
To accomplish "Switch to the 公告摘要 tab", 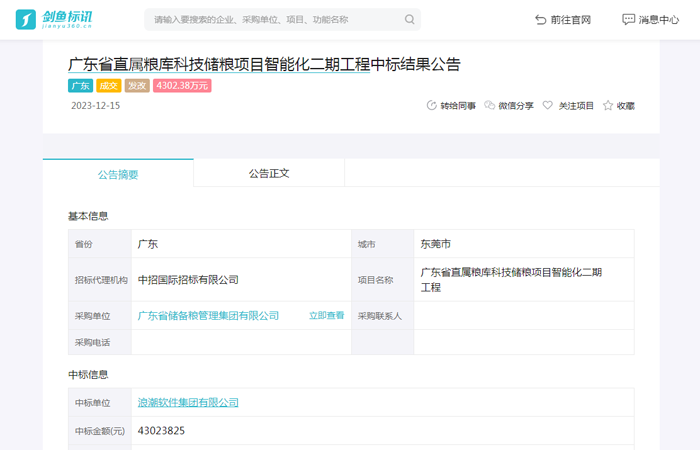I will coord(118,174).
